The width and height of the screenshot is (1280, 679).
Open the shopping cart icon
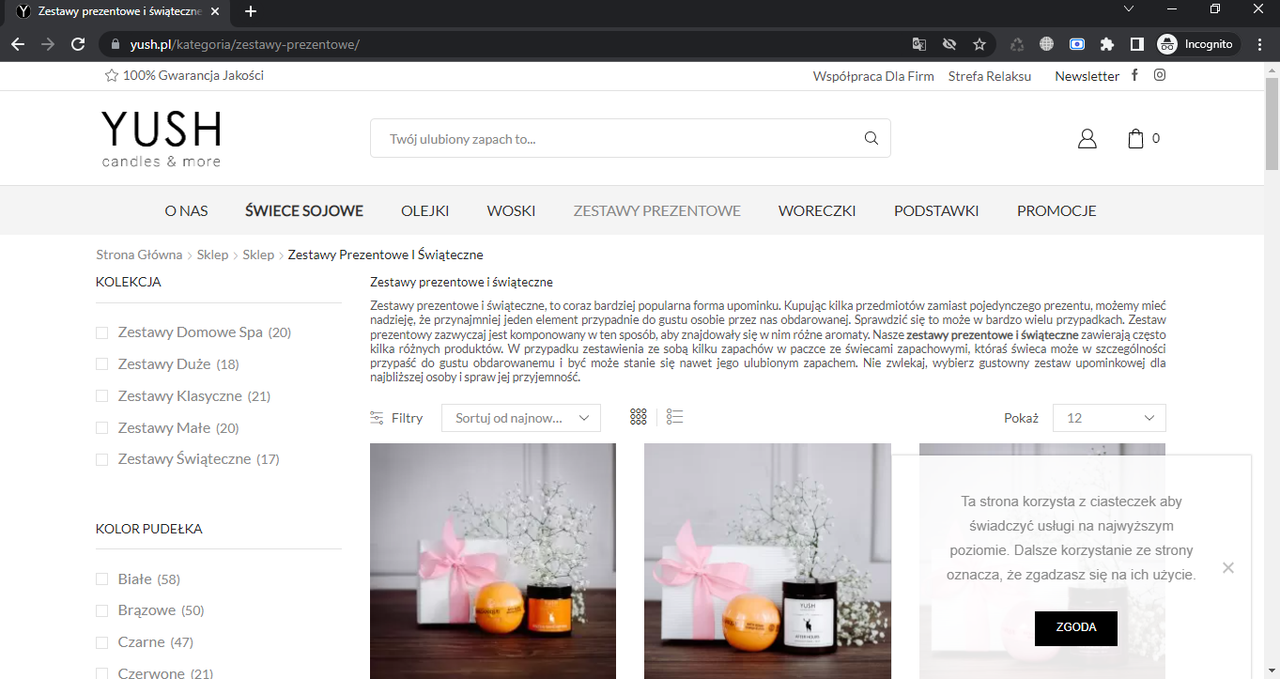click(x=1136, y=139)
